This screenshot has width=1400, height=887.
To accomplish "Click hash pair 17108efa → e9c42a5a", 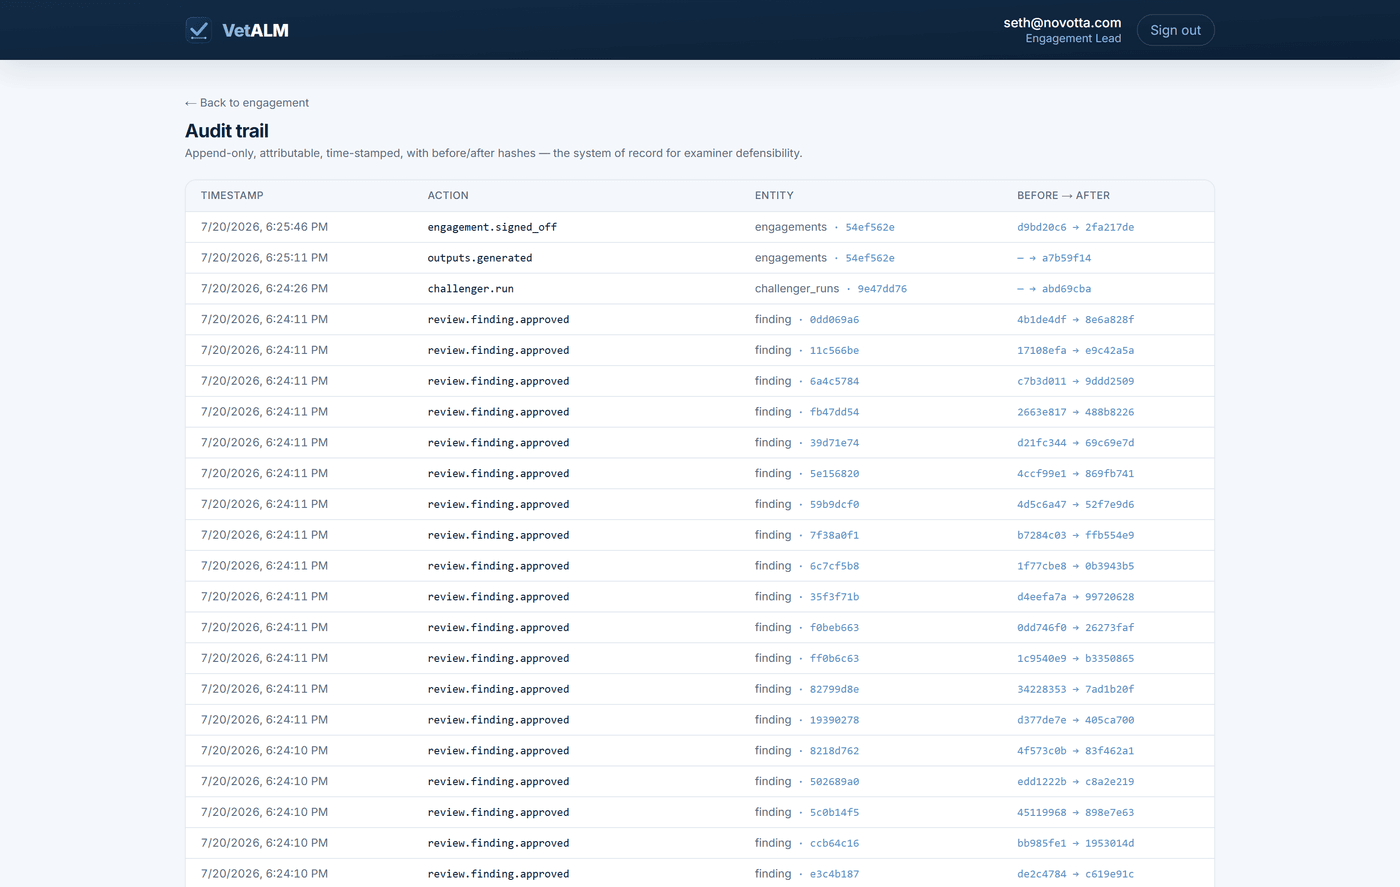I will [x=1075, y=351].
